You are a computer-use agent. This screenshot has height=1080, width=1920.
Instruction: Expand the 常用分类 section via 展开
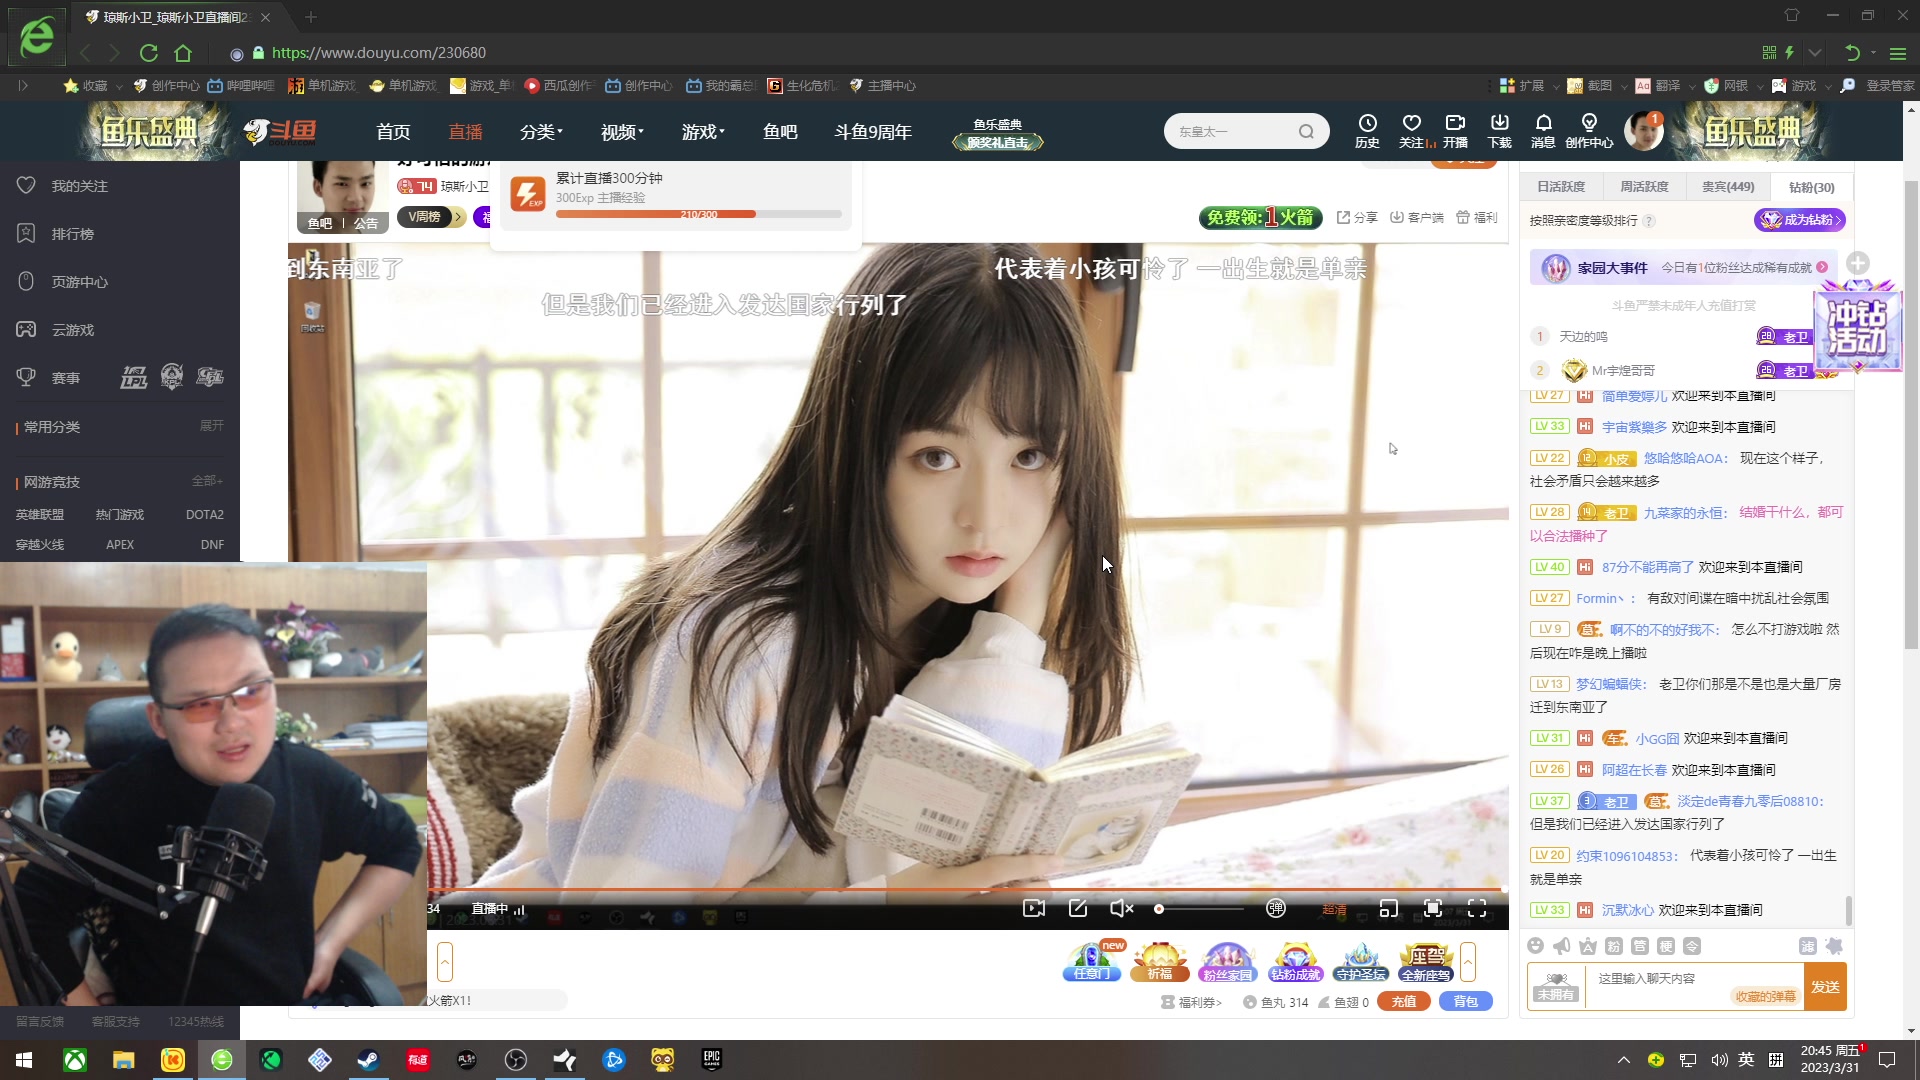211,426
